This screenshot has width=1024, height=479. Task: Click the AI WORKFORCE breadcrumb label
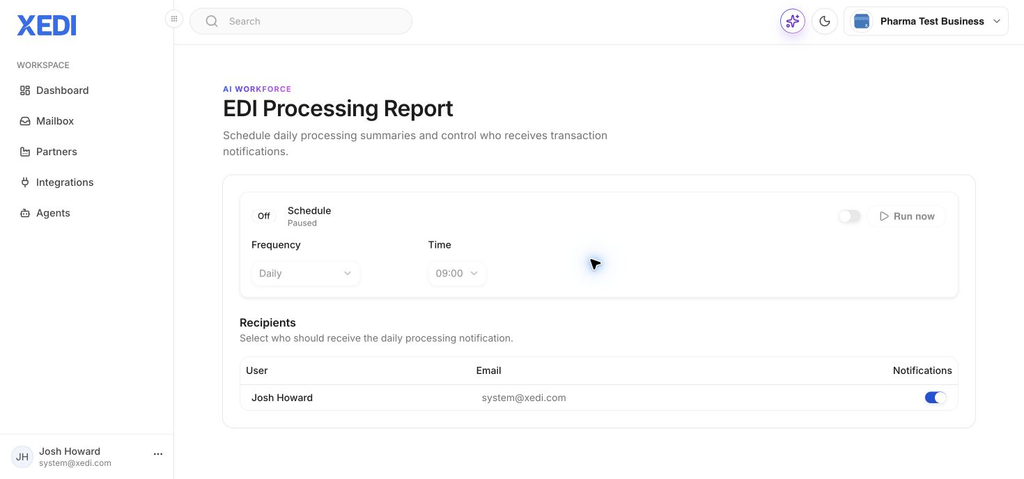(x=257, y=89)
